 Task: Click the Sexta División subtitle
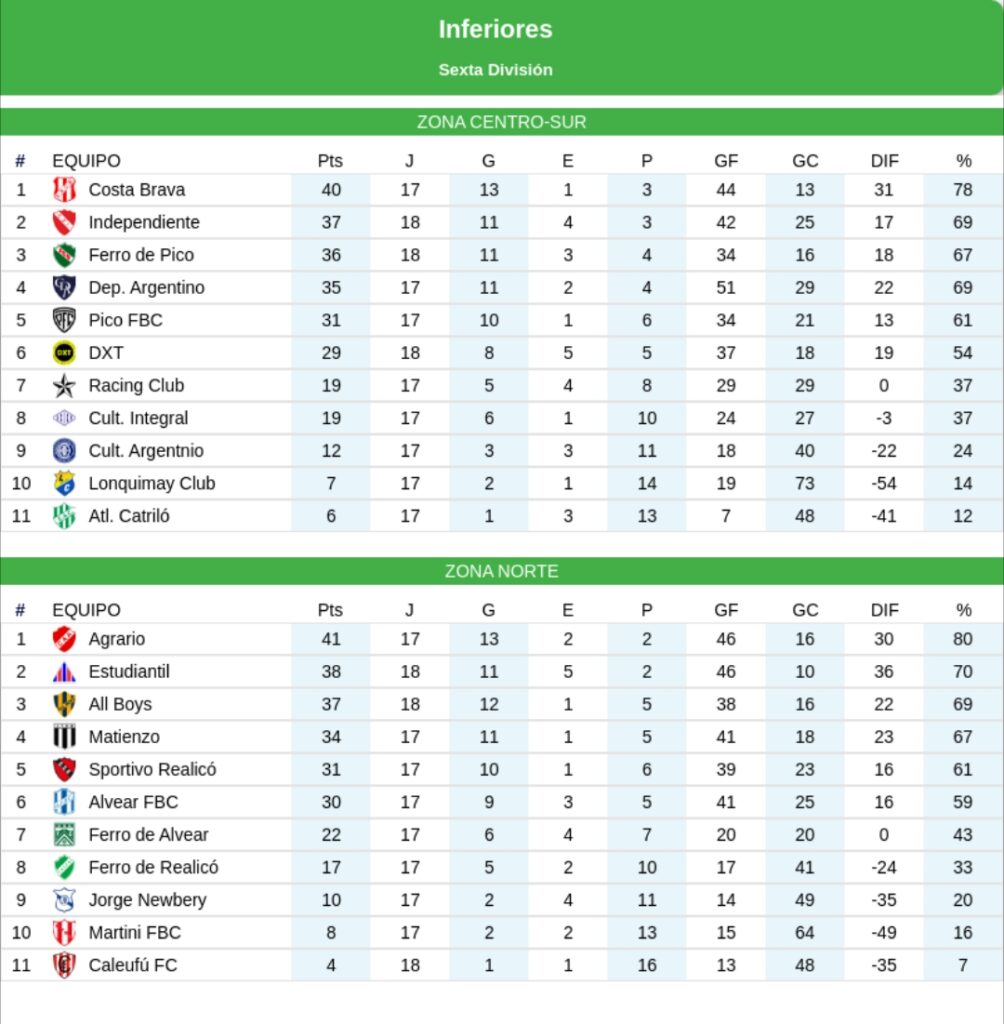(x=495, y=70)
